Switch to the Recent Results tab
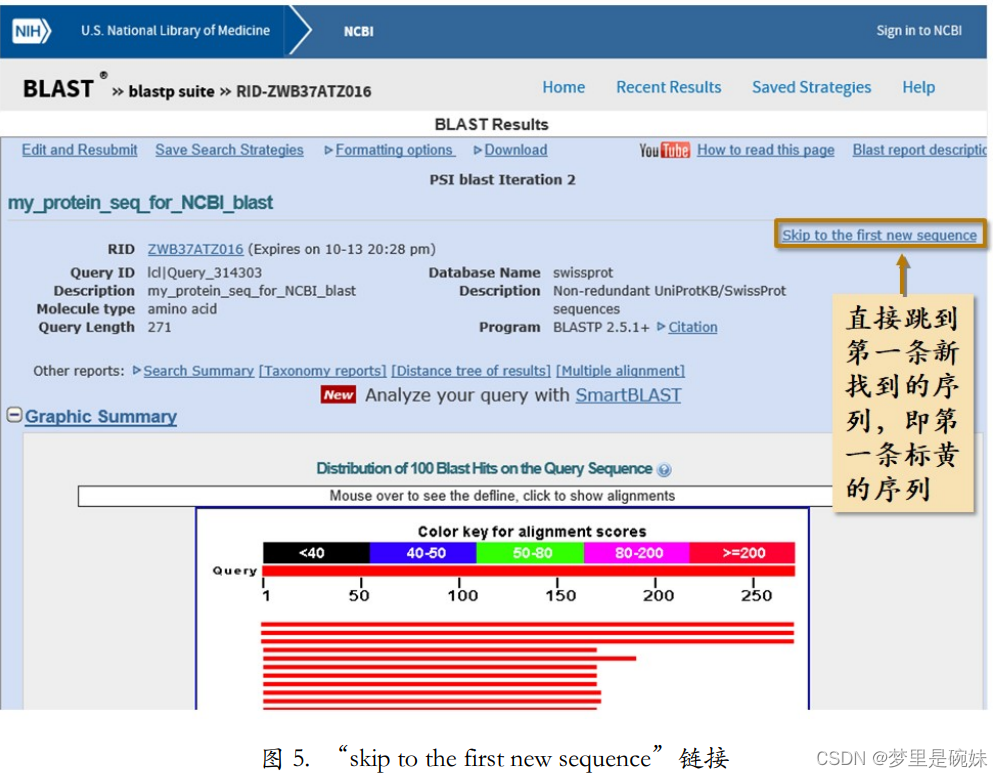 668,87
